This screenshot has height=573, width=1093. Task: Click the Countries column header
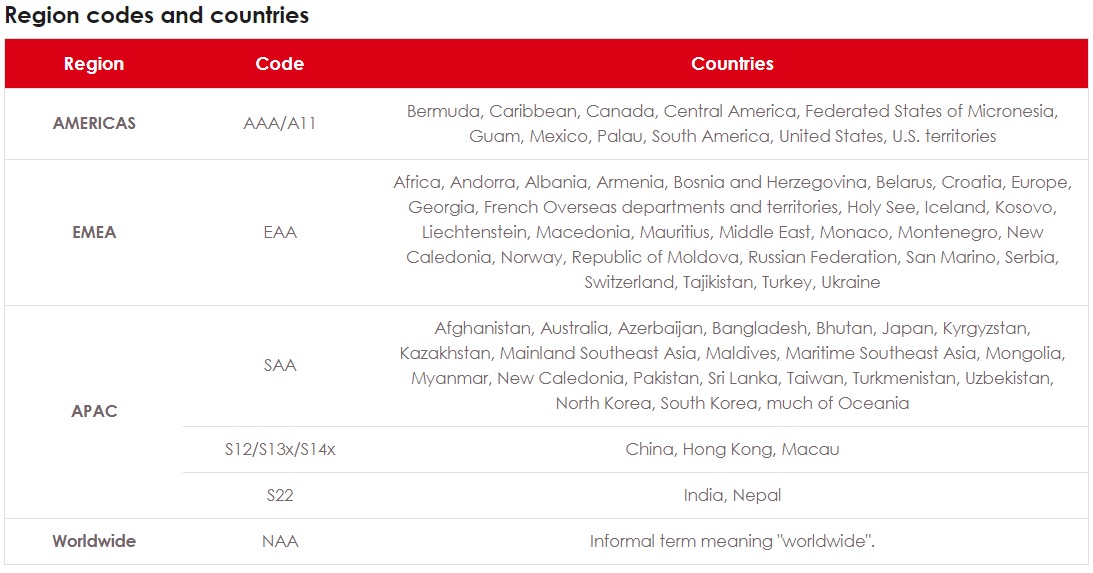pyautogui.click(x=732, y=63)
